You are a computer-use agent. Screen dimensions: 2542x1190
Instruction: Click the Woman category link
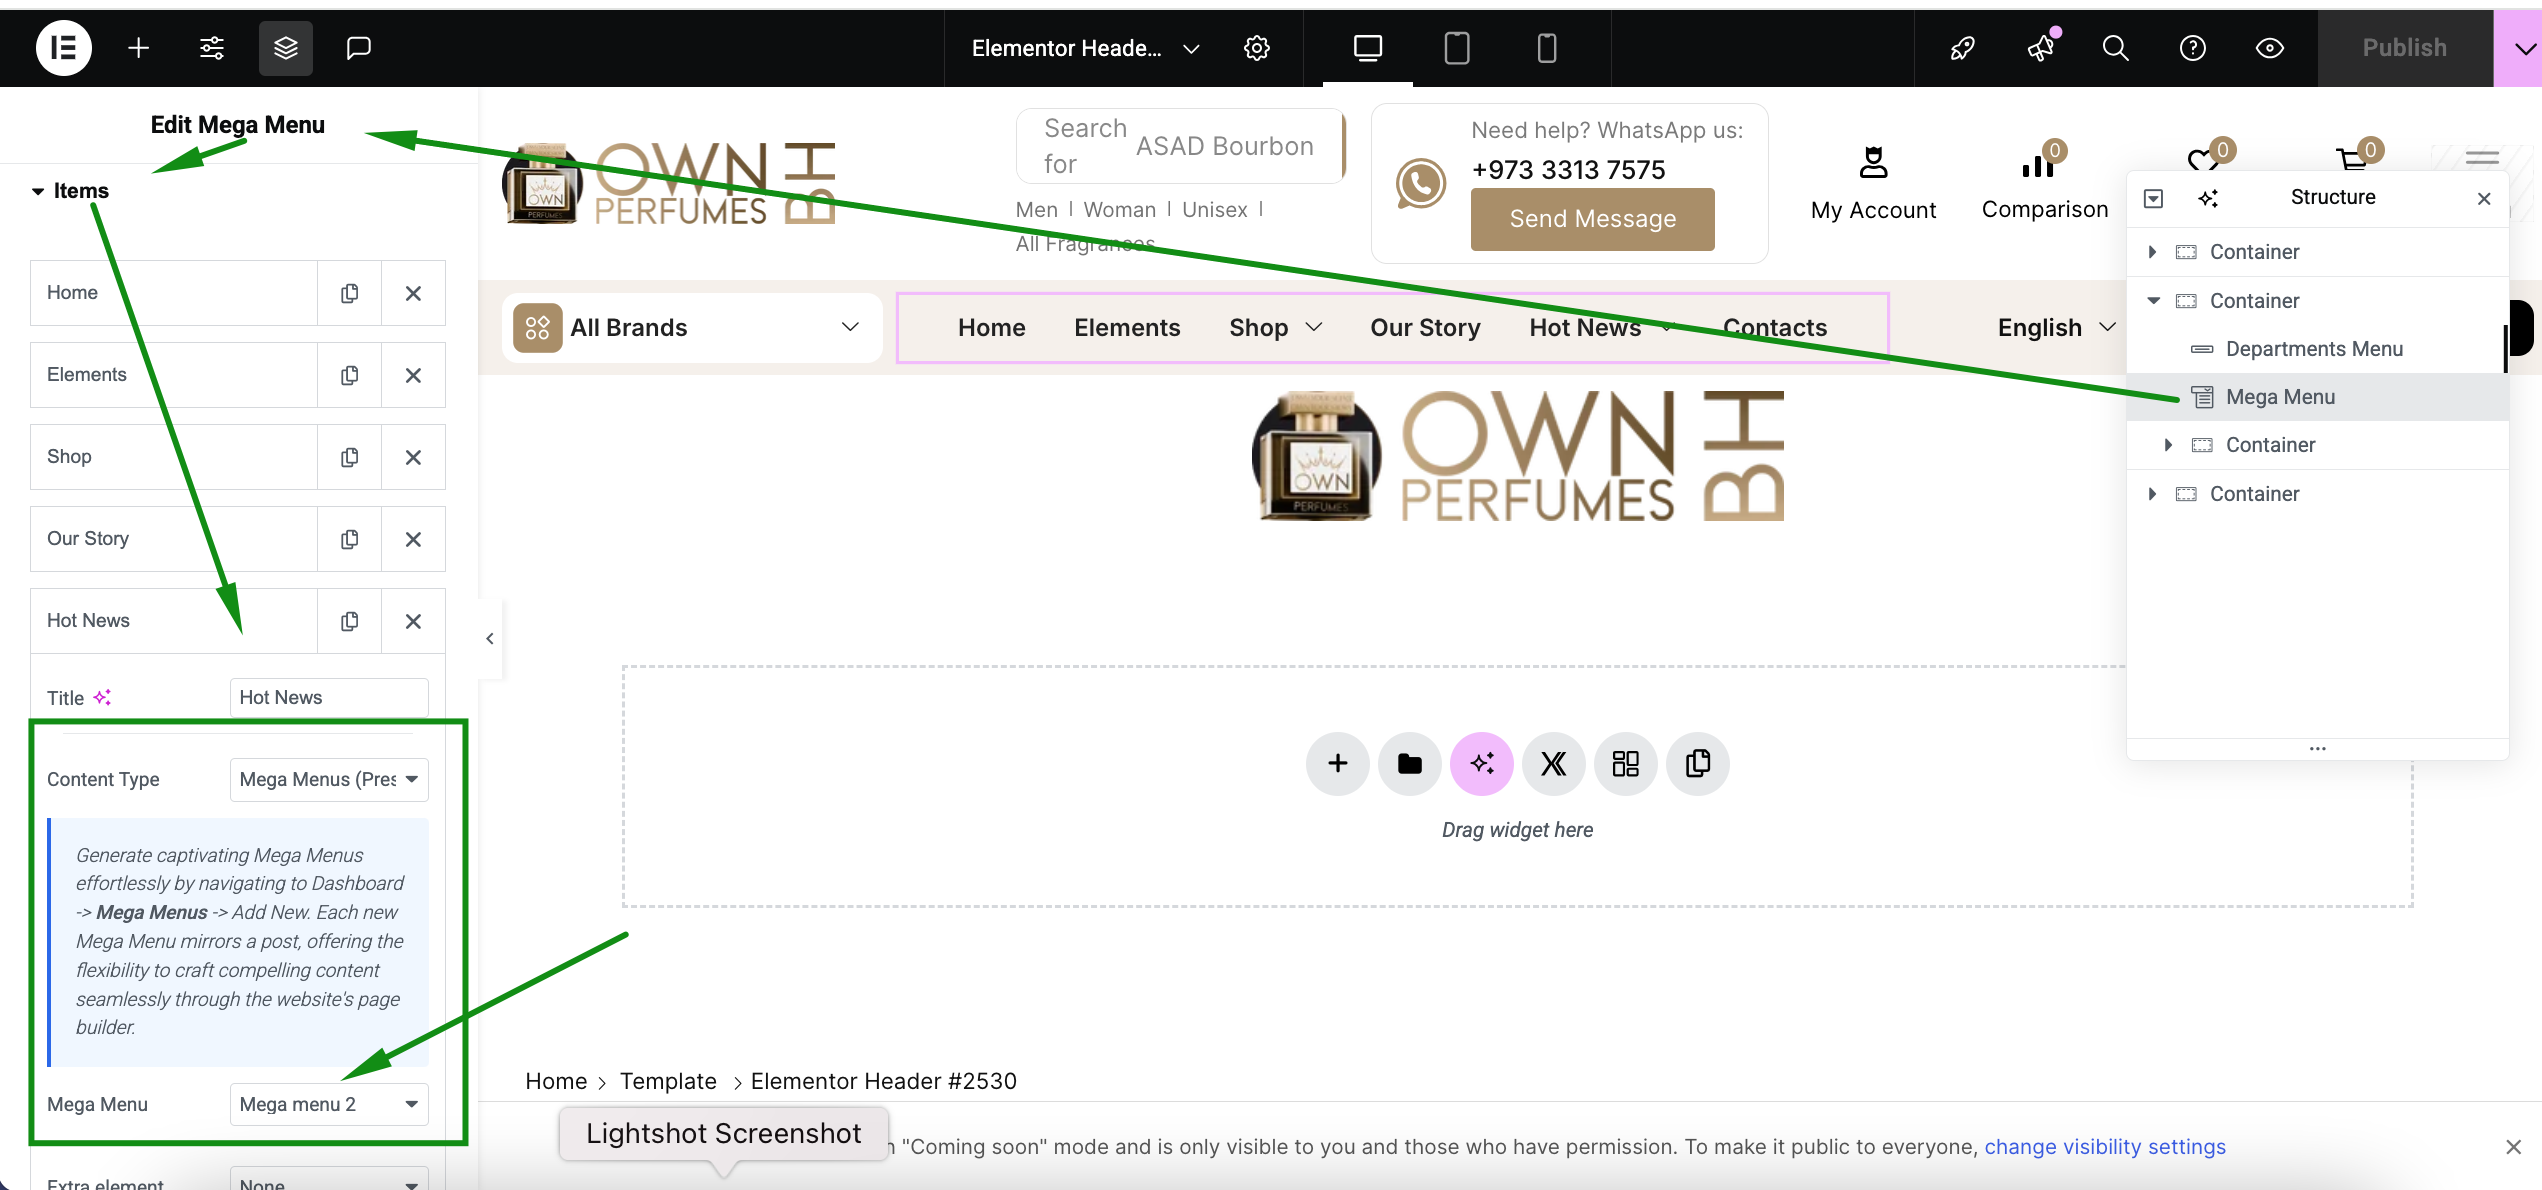click(1120, 209)
